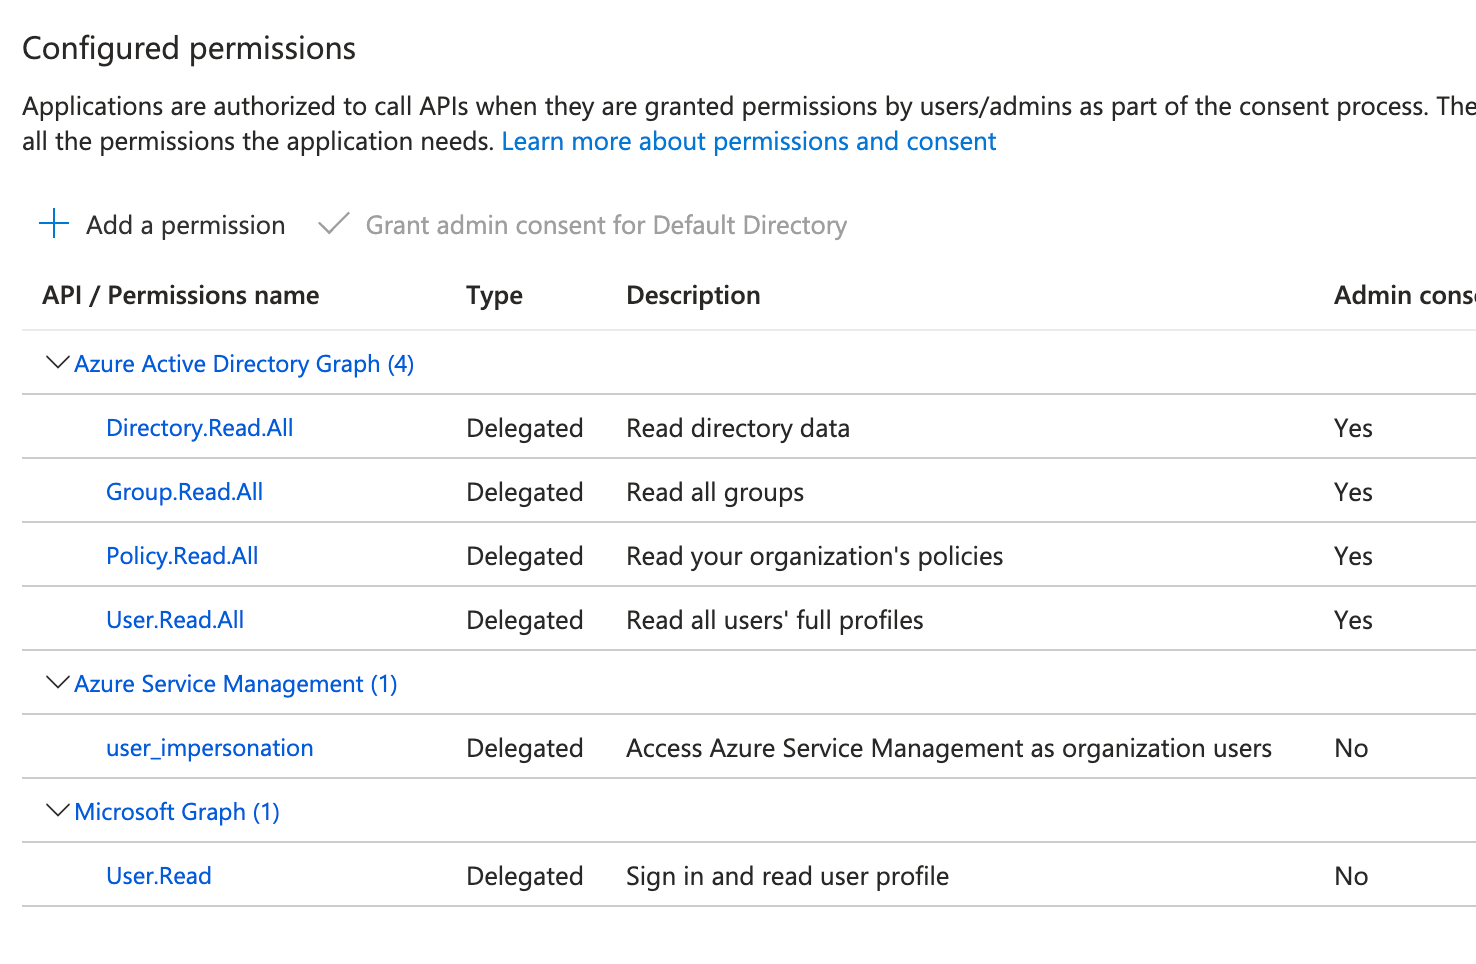Click 'Sign in and read user profile' description

pos(788,876)
